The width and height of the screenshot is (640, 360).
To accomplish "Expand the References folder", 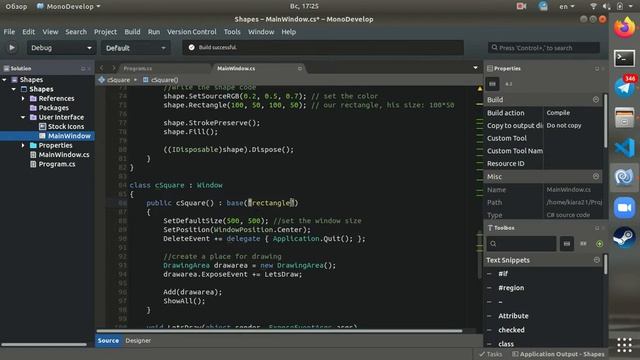I will point(23,98).
